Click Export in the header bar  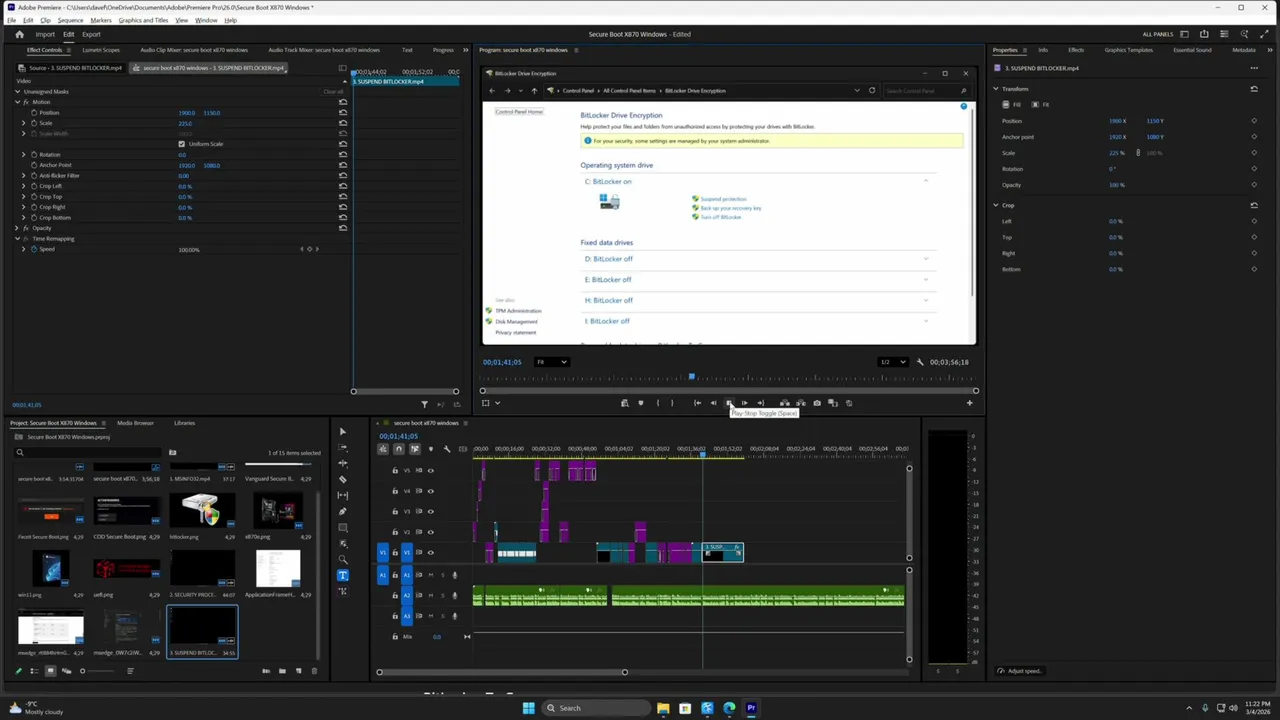[x=91, y=34]
